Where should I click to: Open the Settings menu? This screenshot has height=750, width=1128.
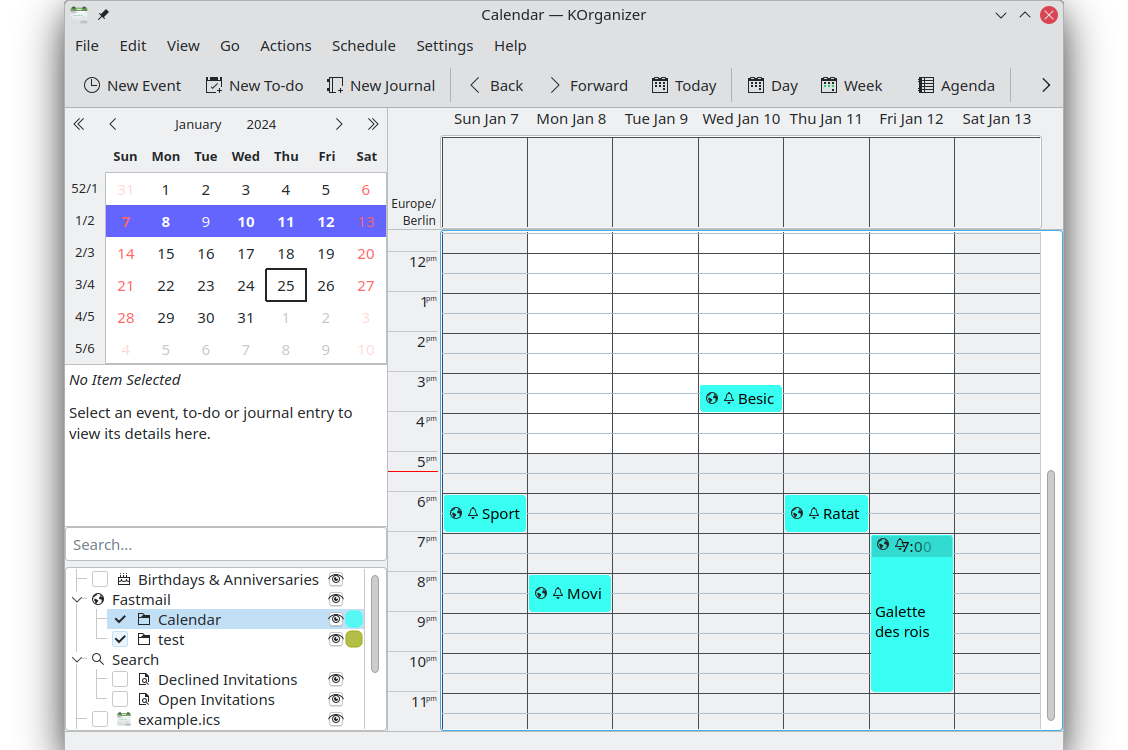click(x=444, y=46)
